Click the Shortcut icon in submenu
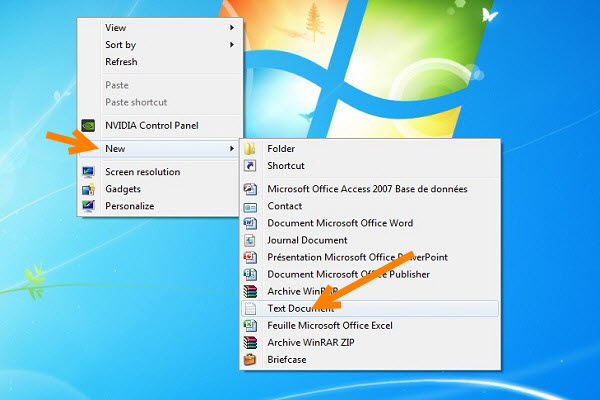Image resolution: width=600 pixels, height=400 pixels. tap(251, 166)
